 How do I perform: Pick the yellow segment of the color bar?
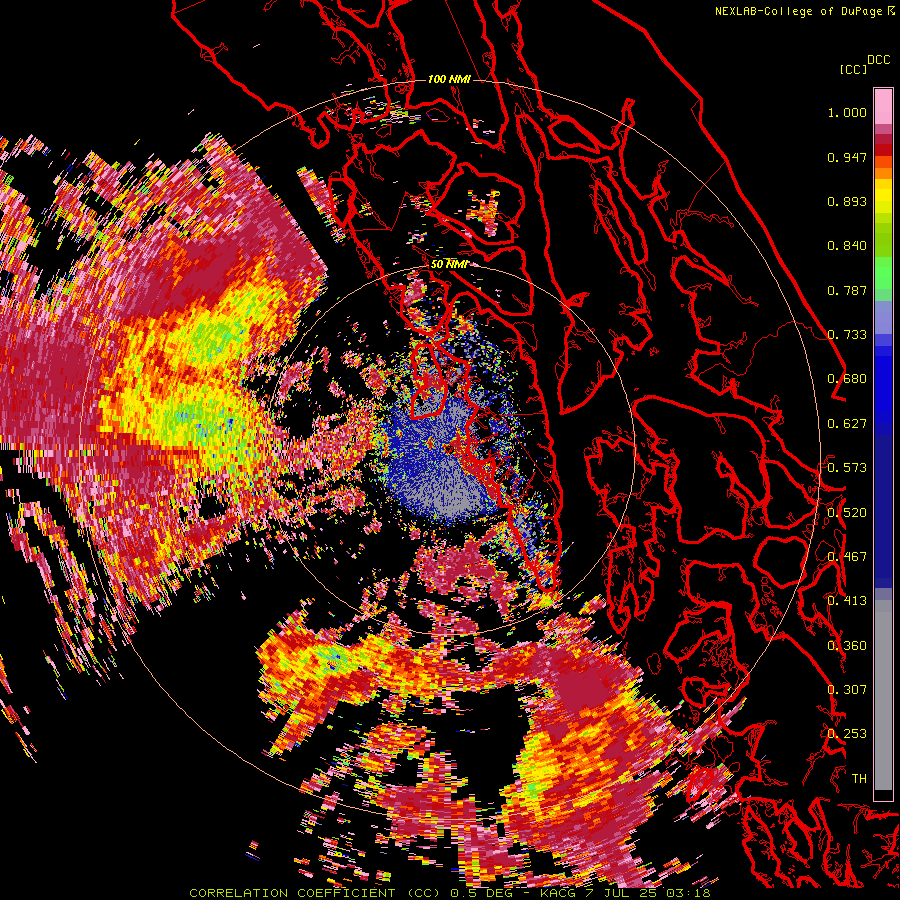coord(883,197)
